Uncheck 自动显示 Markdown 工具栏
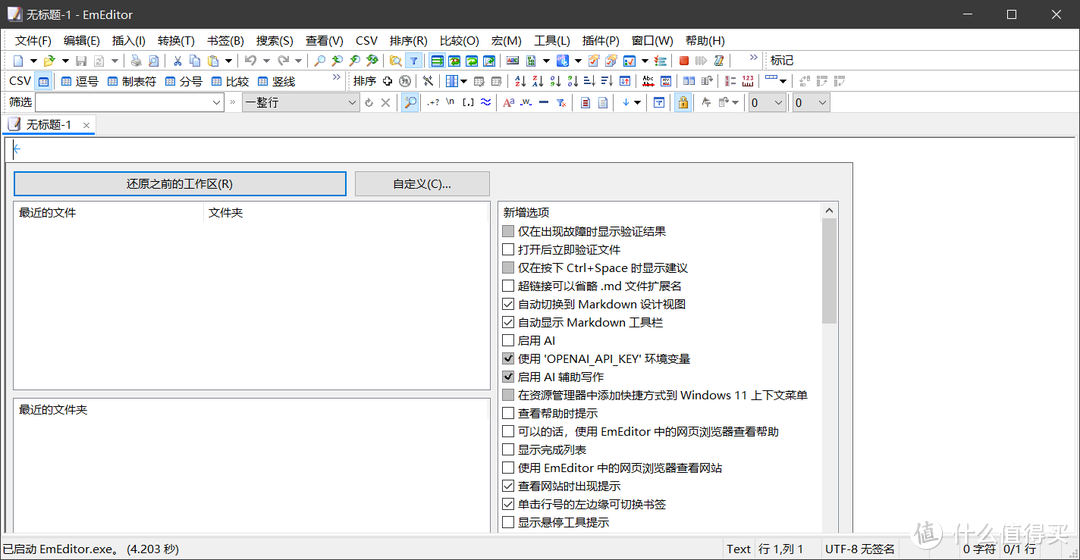This screenshot has height=560, width=1080. tap(508, 322)
